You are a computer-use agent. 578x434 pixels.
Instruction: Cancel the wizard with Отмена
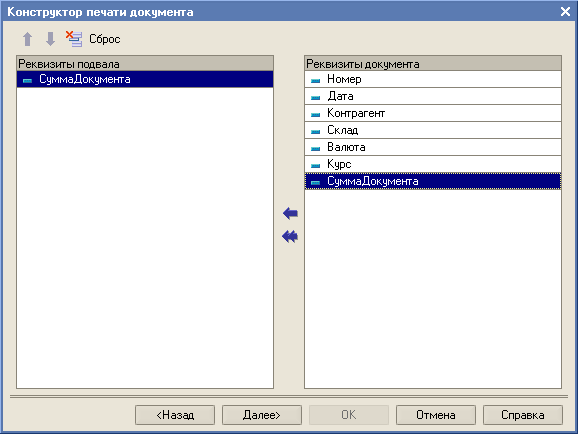tap(436, 415)
